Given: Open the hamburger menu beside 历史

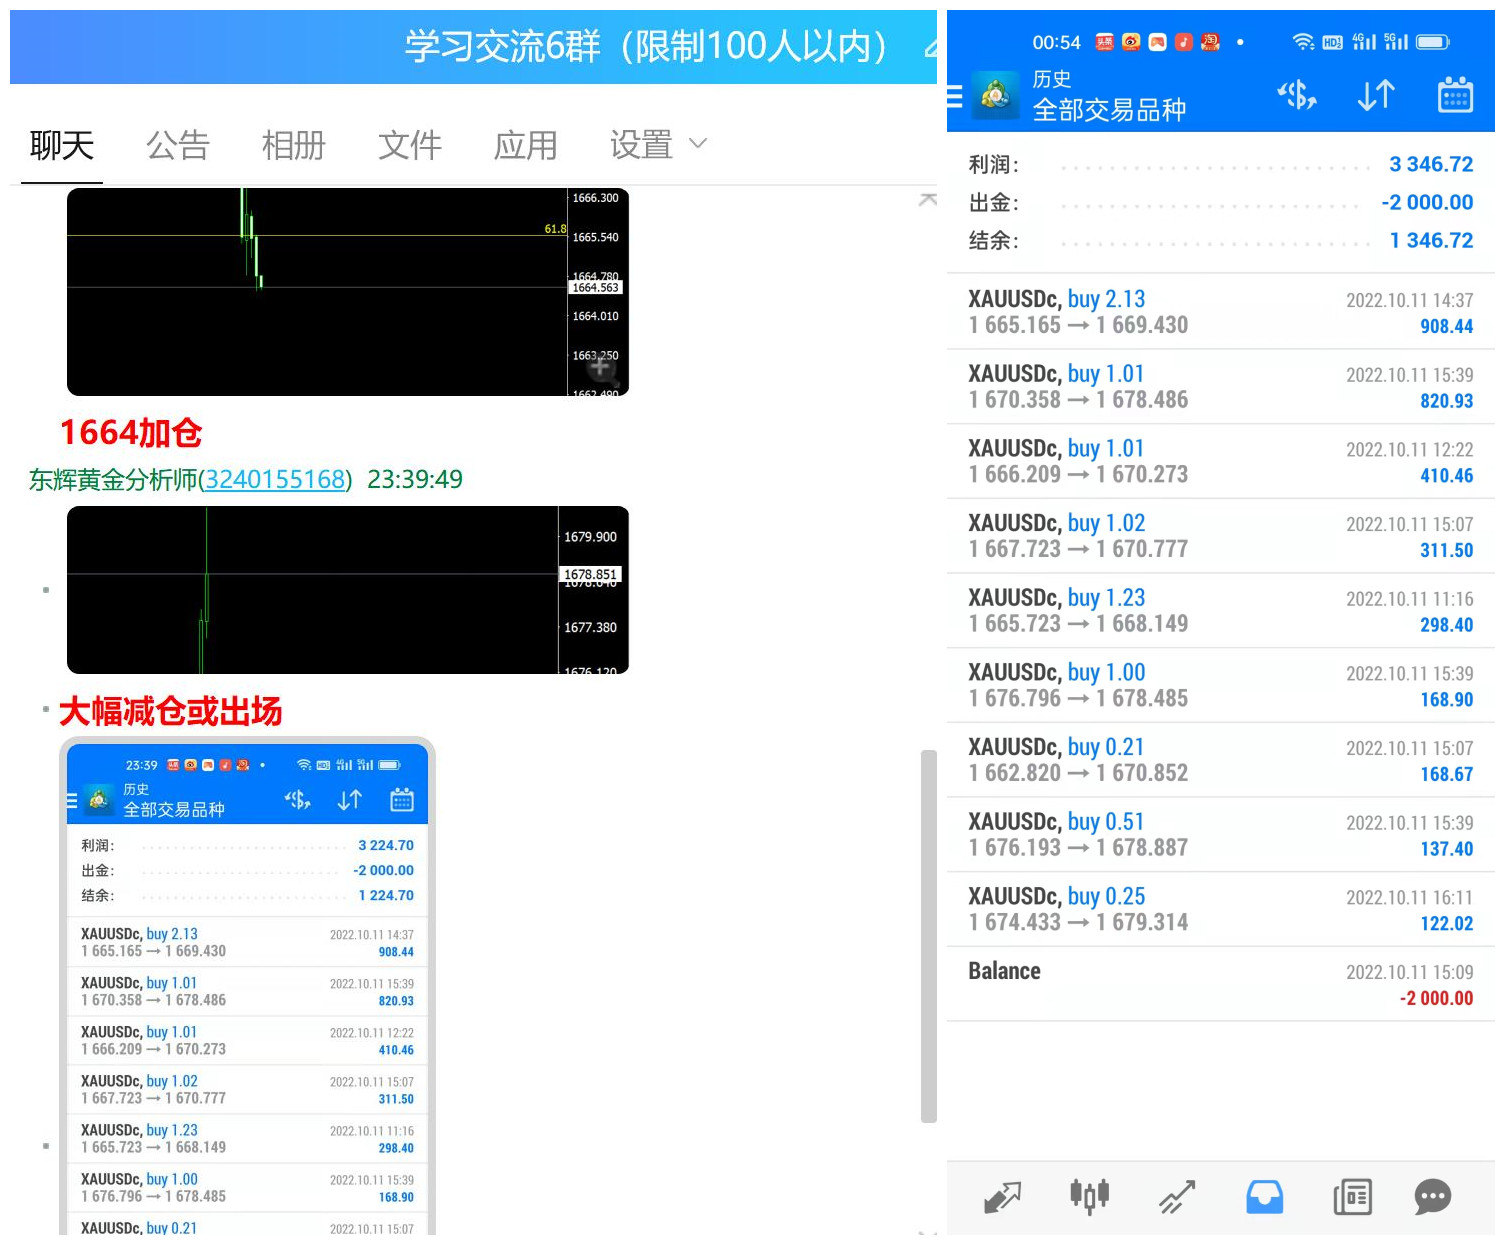Looking at the screenshot, I should point(955,96).
